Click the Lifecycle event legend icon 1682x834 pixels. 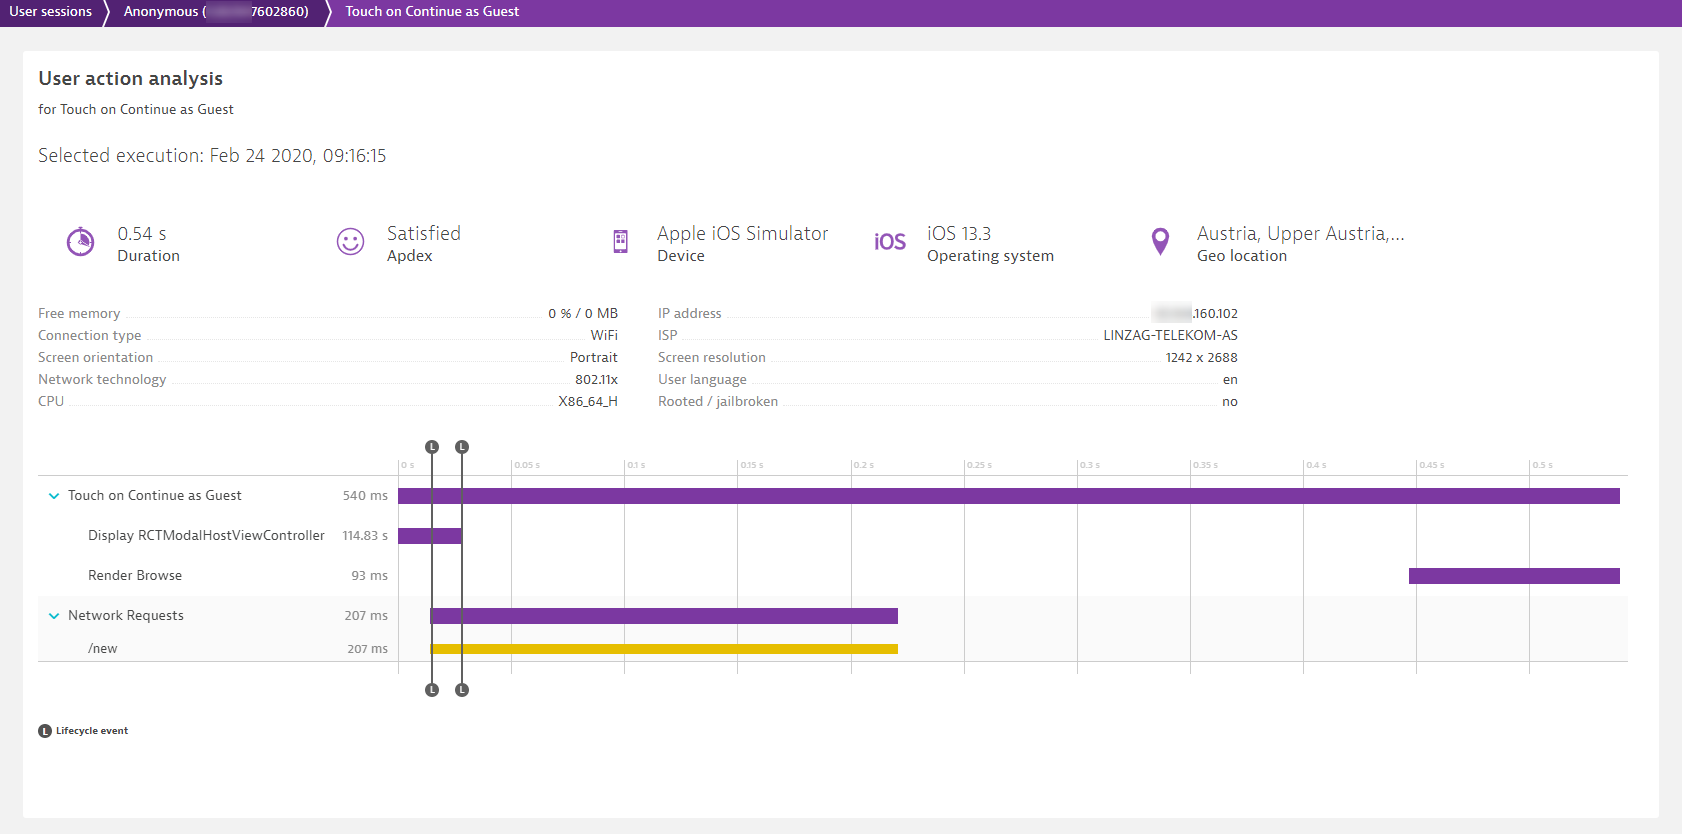[x=45, y=731]
